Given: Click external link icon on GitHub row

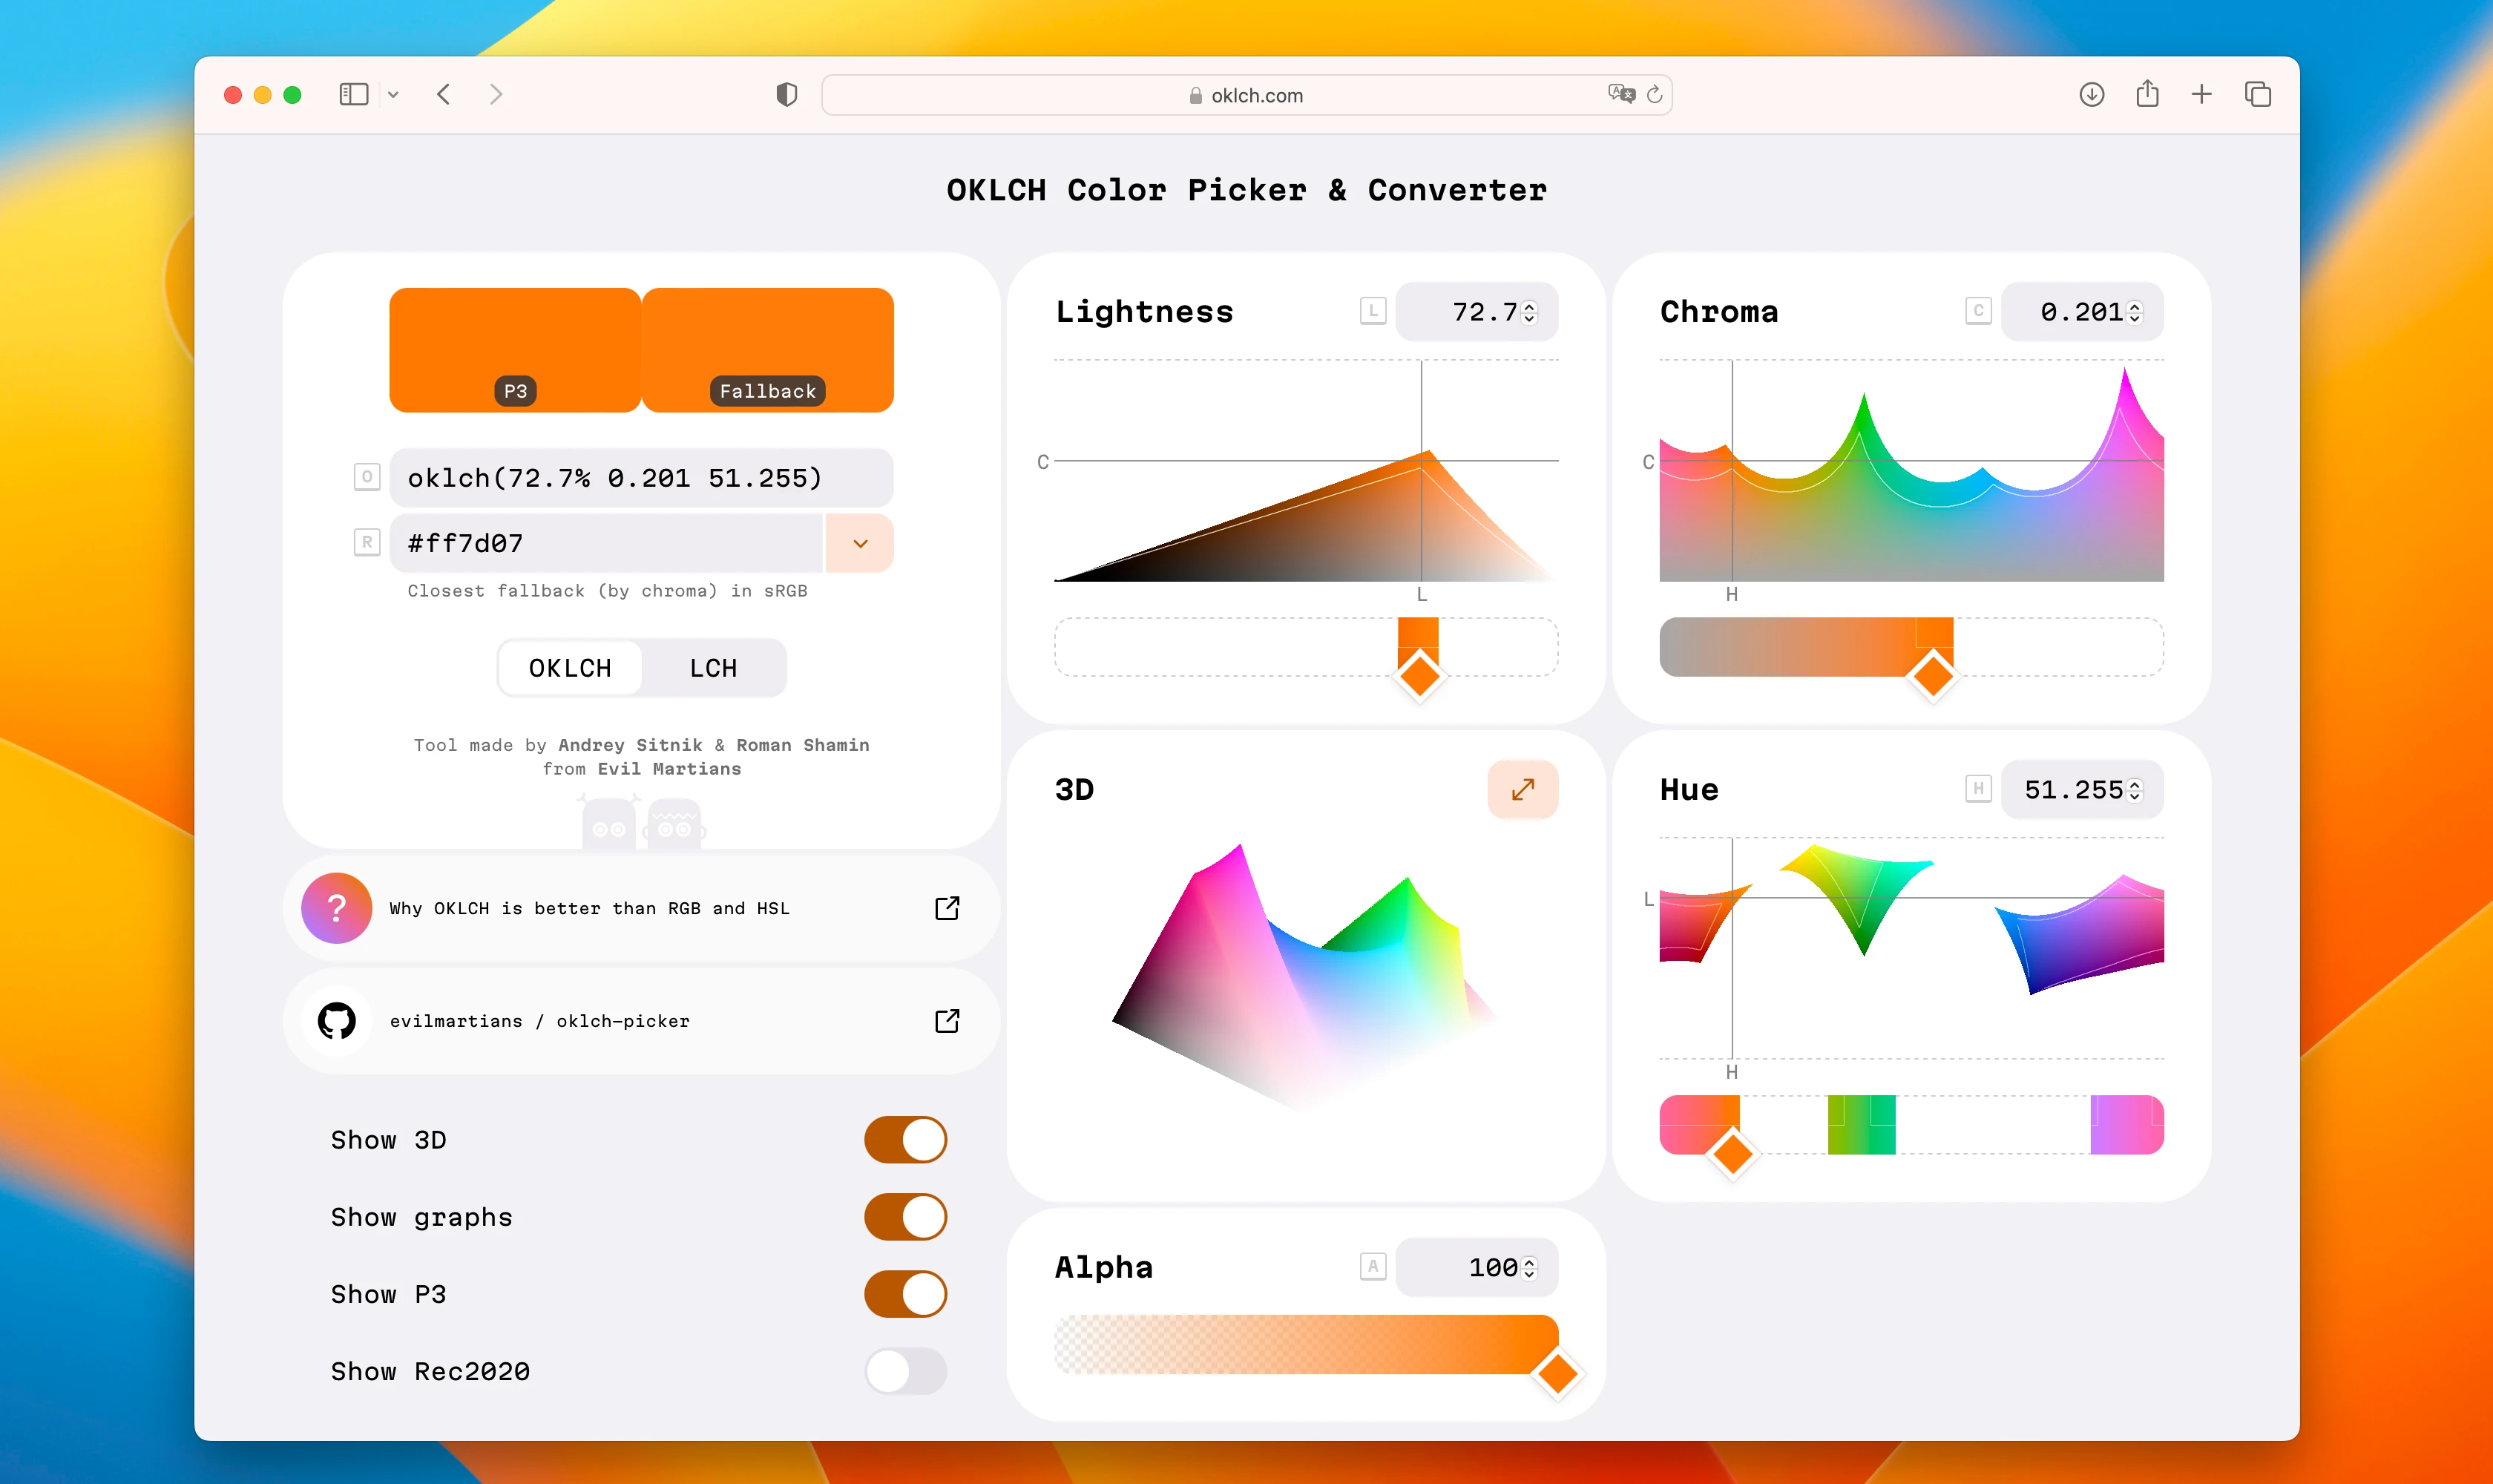Looking at the screenshot, I should coord(947,1021).
